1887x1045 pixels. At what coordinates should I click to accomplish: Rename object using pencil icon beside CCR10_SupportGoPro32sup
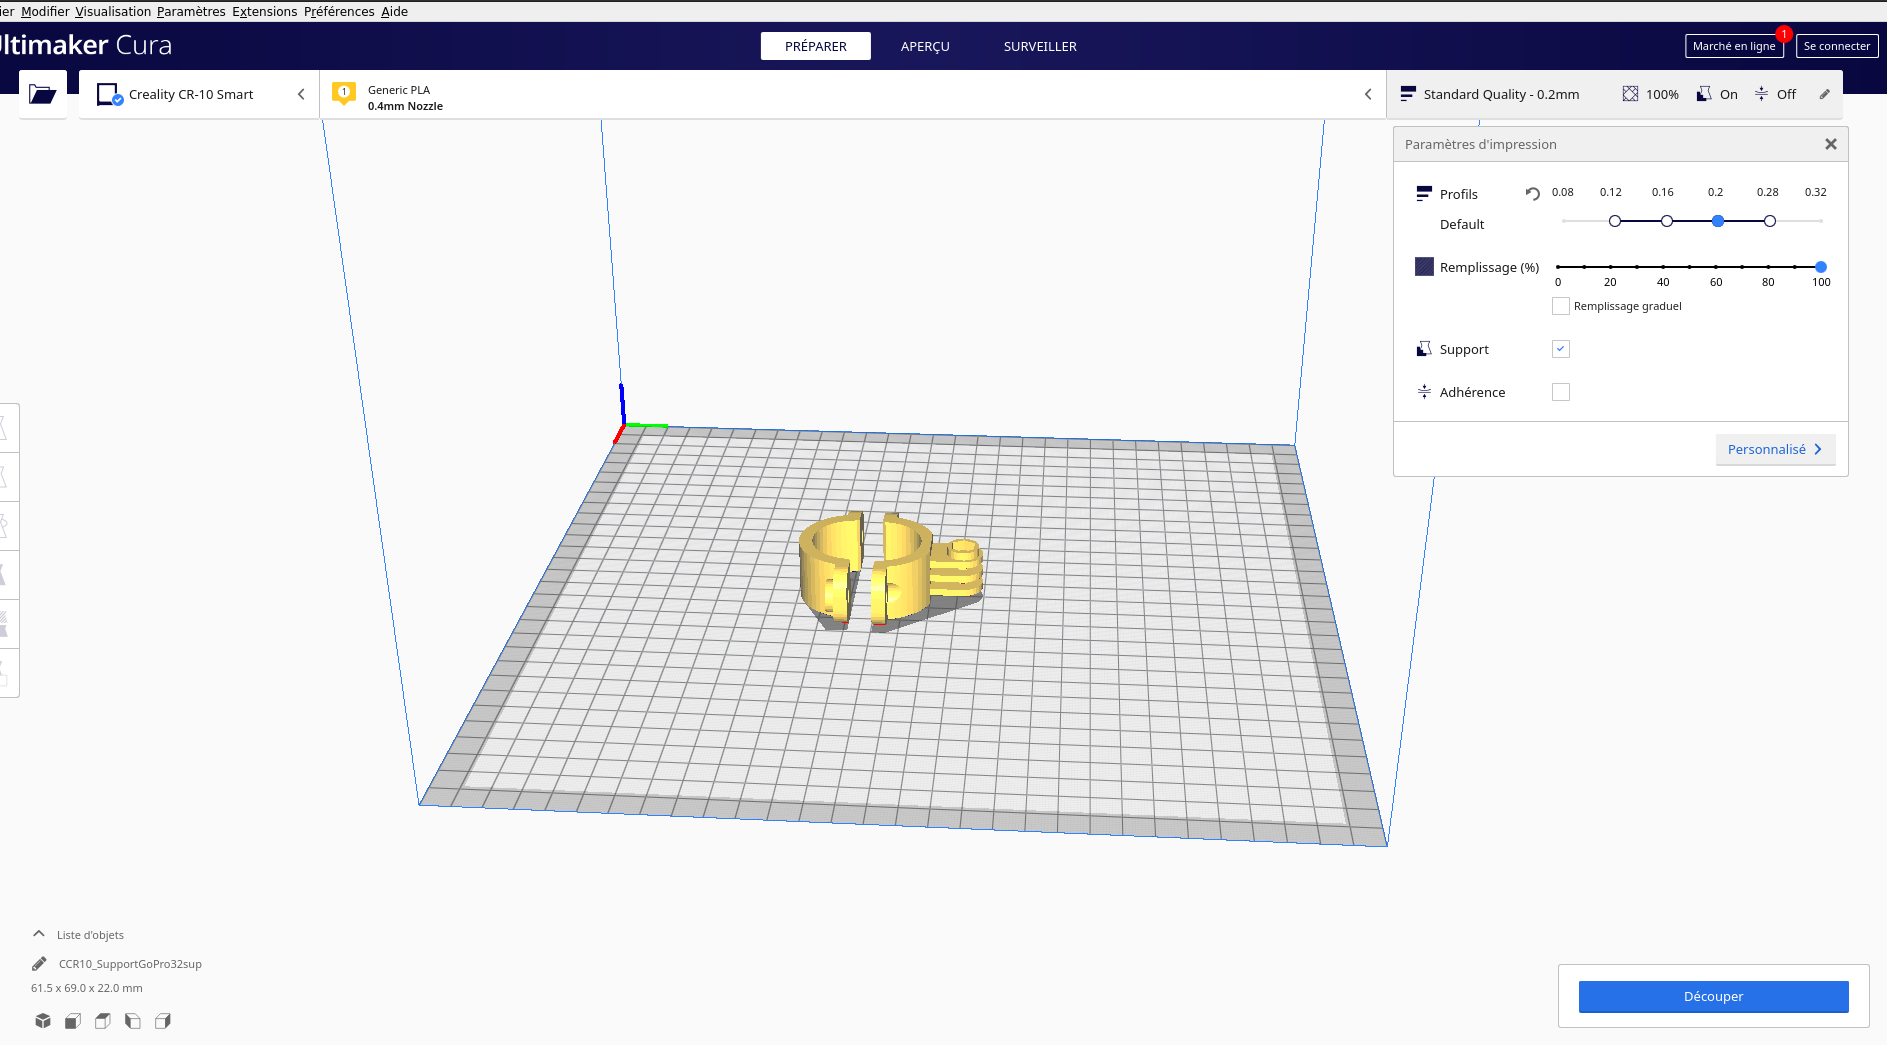[x=39, y=964]
